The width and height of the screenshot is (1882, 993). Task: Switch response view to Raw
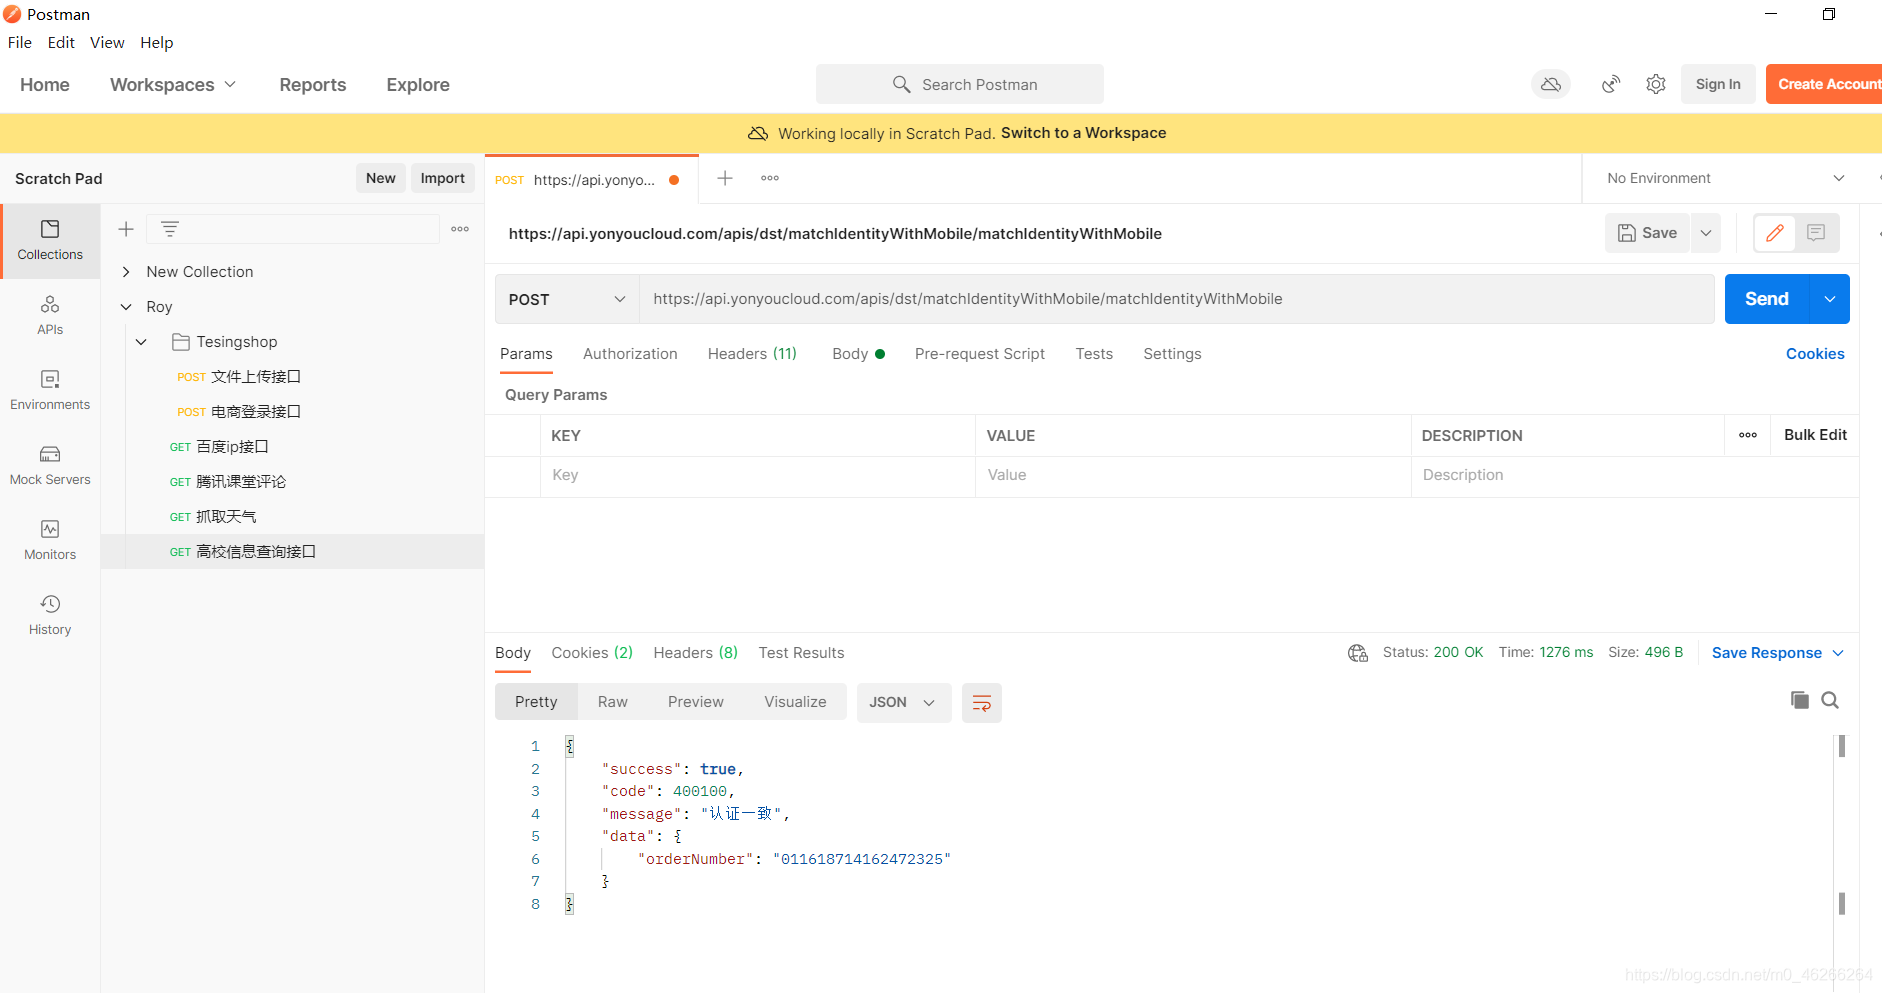pyautogui.click(x=613, y=702)
